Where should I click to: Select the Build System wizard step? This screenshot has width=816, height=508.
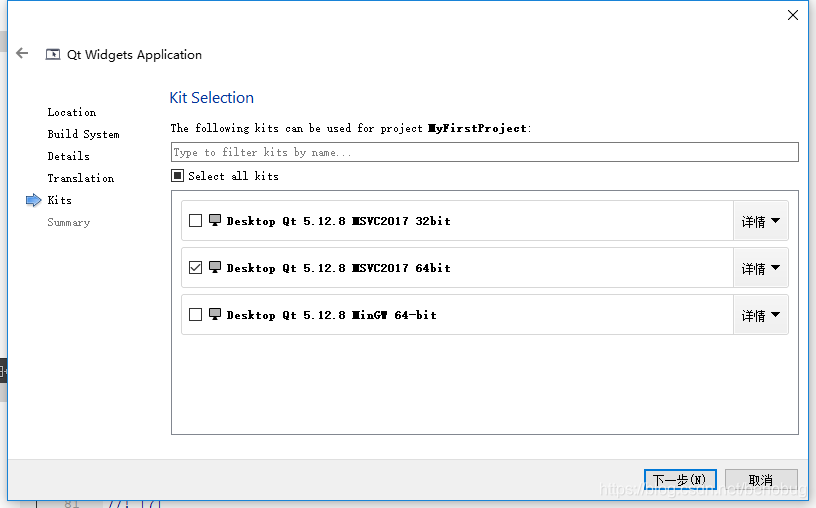(83, 134)
